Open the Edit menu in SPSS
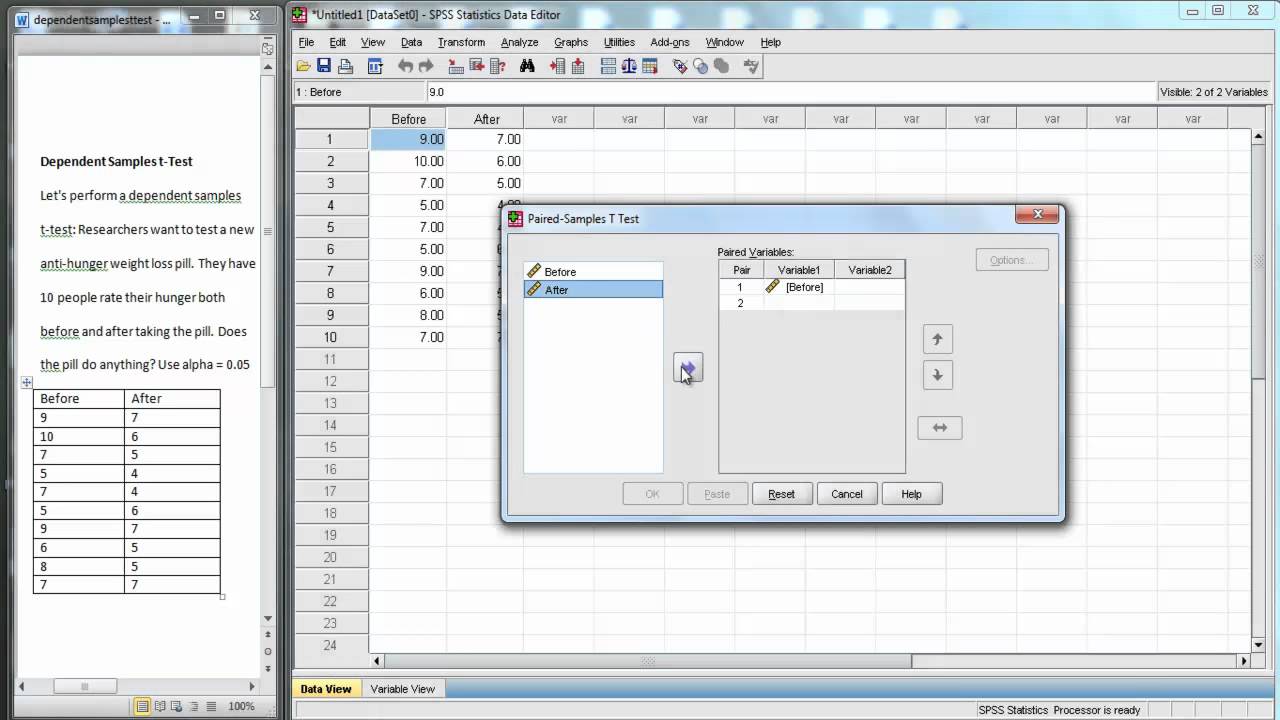The width and height of the screenshot is (1280, 720). tap(338, 42)
